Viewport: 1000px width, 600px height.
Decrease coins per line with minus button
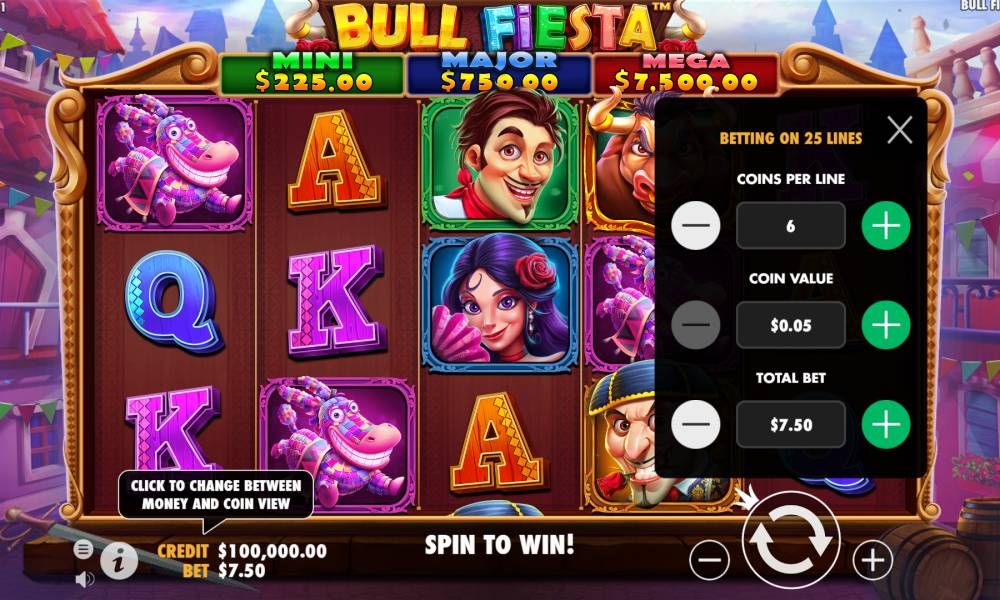pos(696,225)
